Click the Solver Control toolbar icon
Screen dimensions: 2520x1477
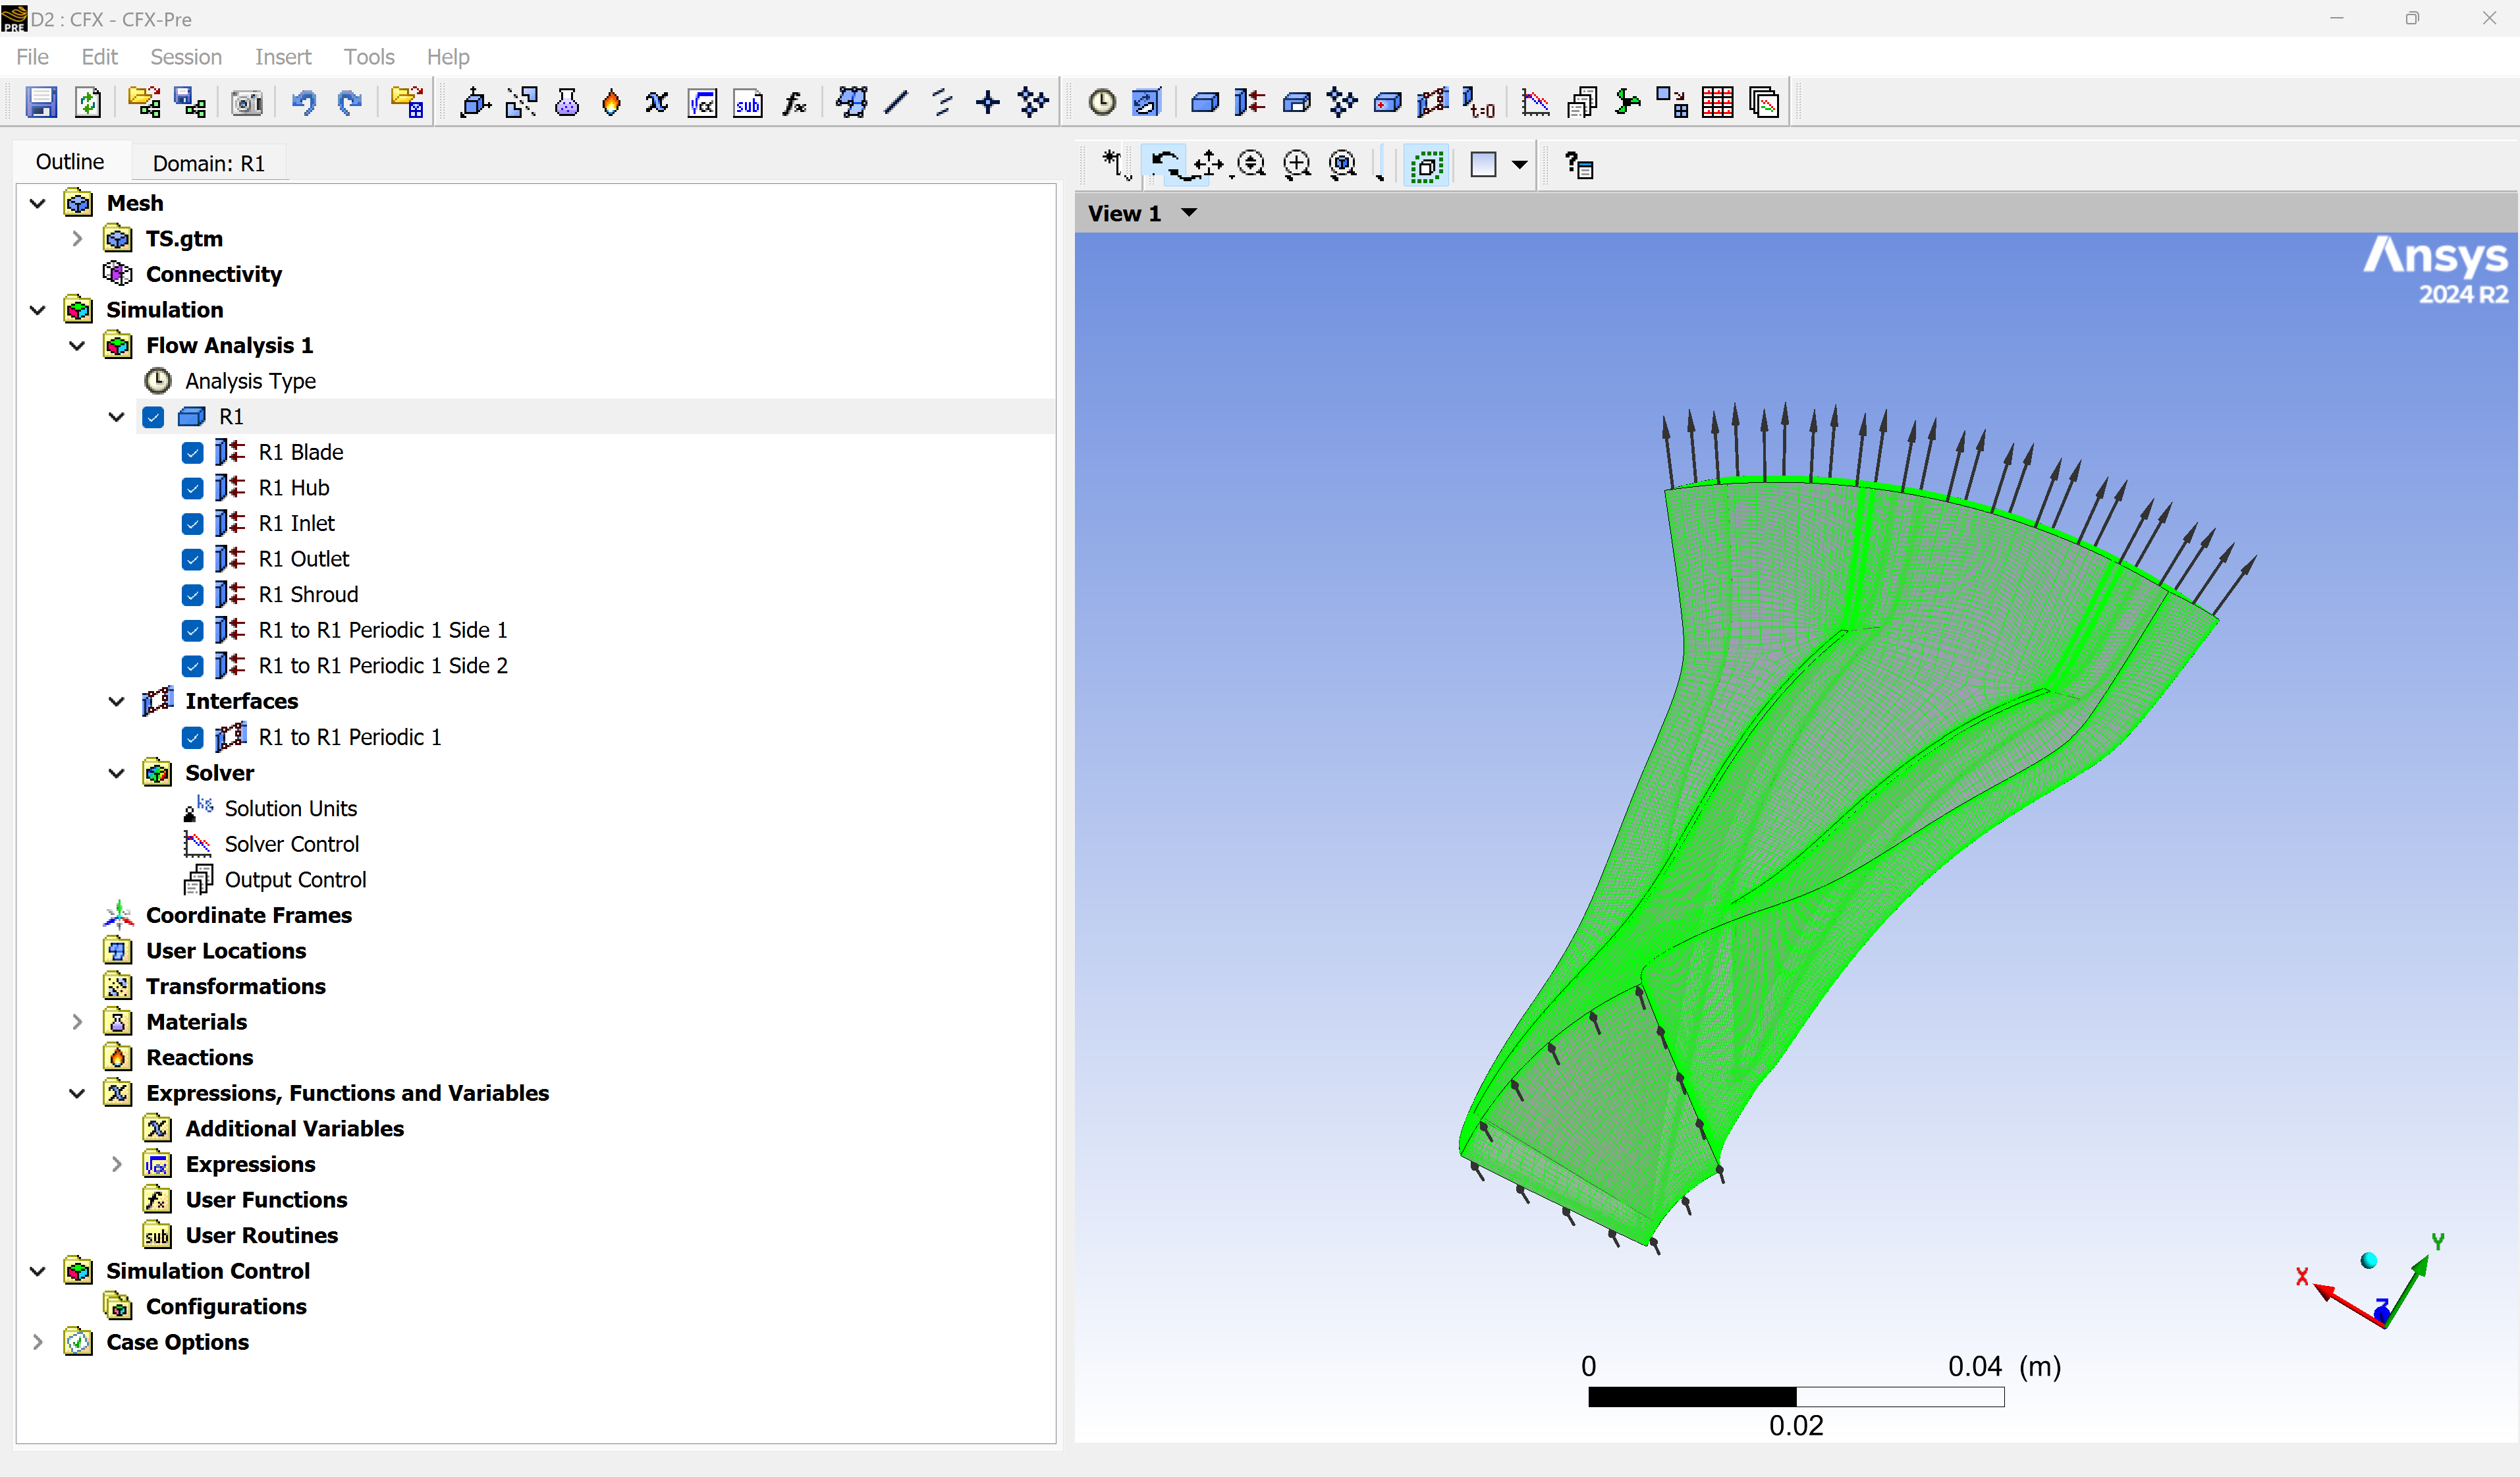coord(1535,102)
